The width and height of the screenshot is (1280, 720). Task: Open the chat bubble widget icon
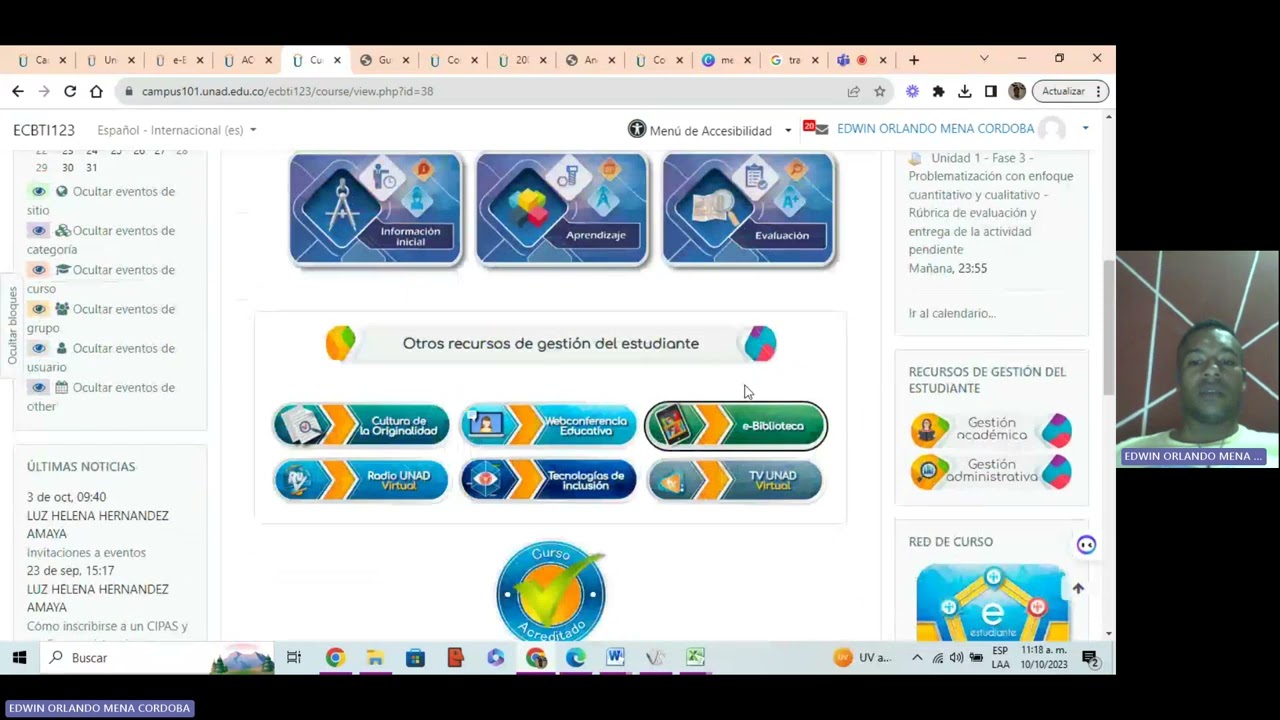(x=1086, y=545)
